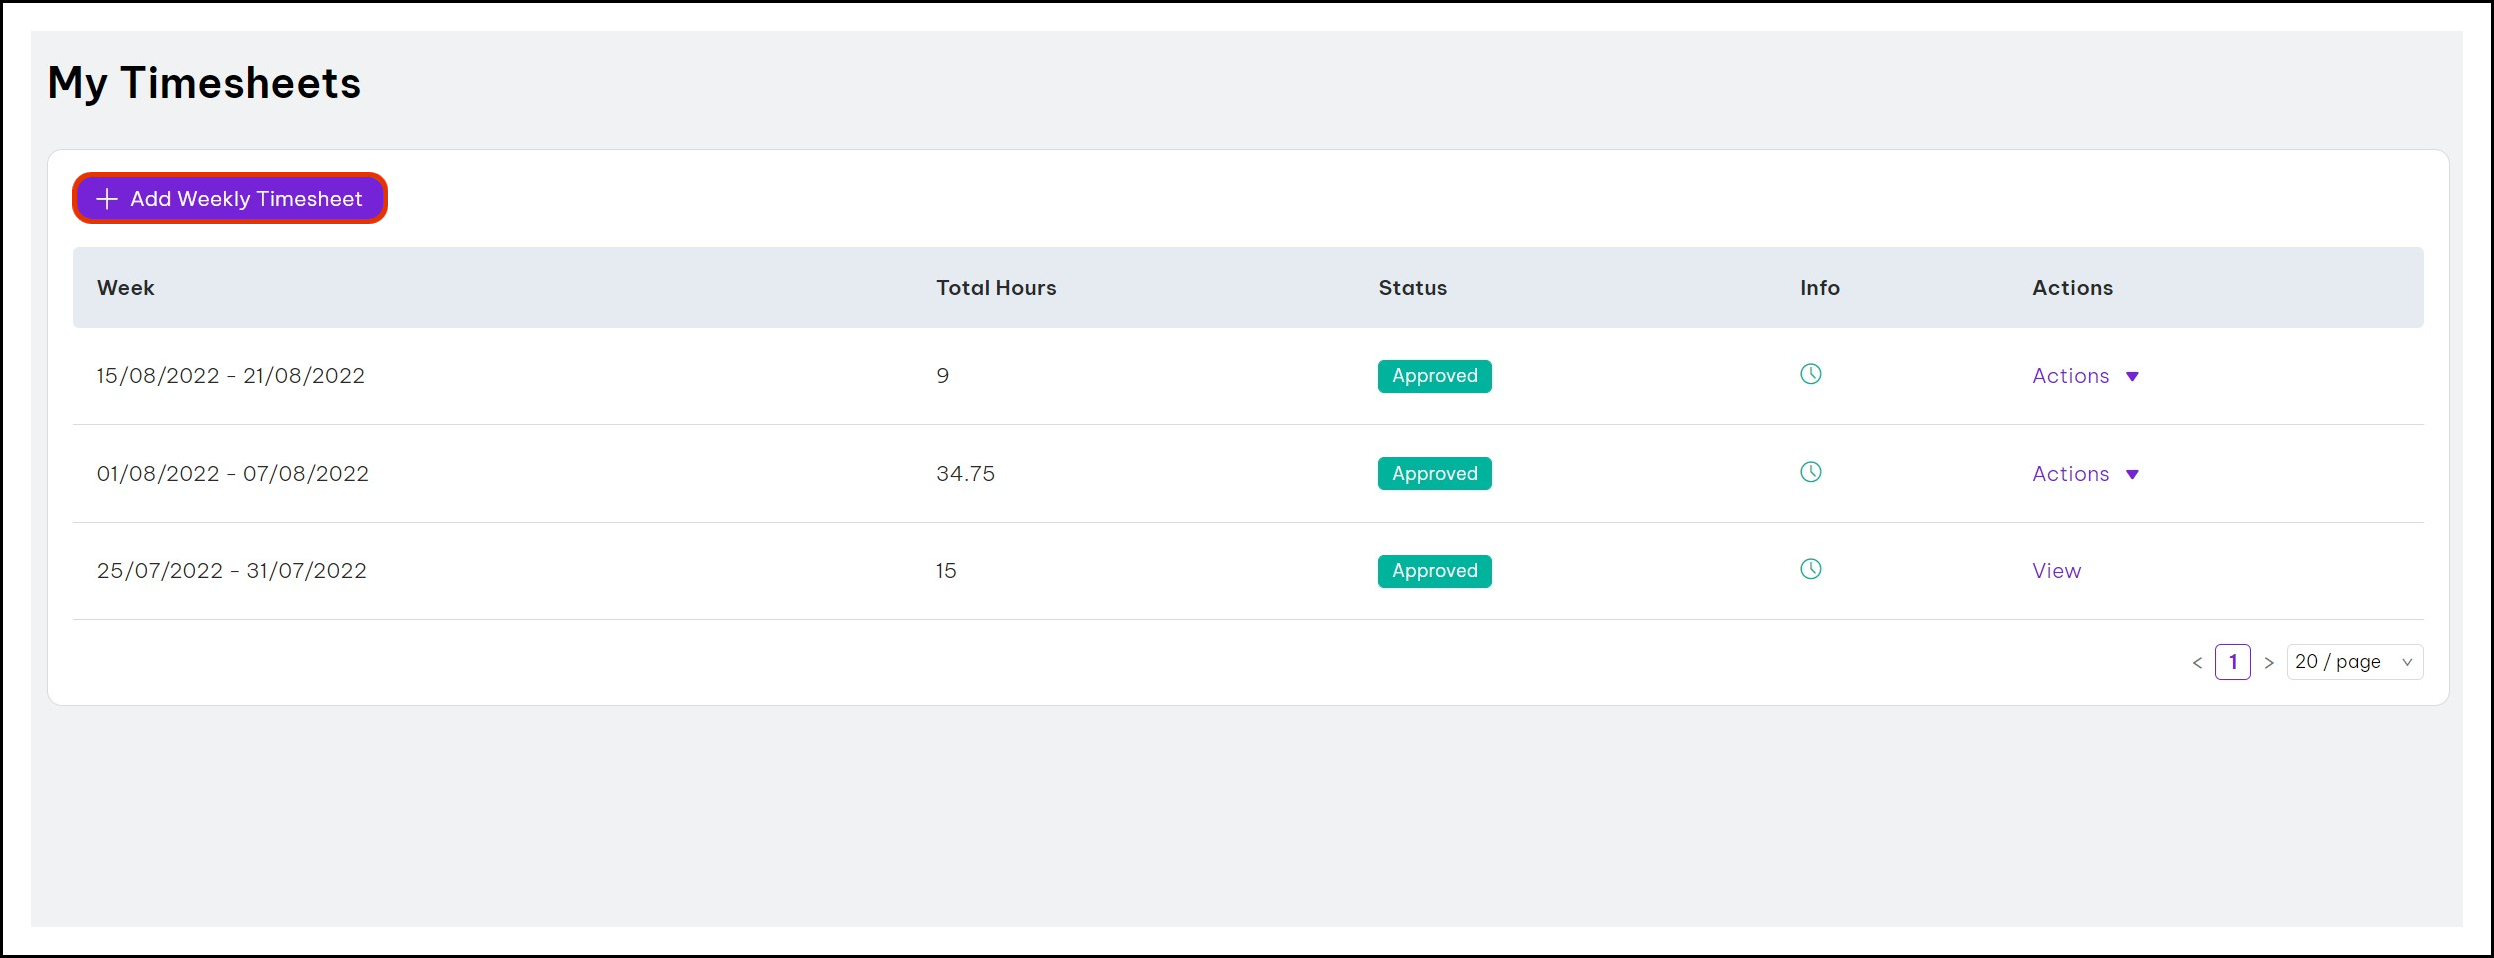The width and height of the screenshot is (2494, 958).
Task: Click the Status column header
Action: [x=1412, y=288]
